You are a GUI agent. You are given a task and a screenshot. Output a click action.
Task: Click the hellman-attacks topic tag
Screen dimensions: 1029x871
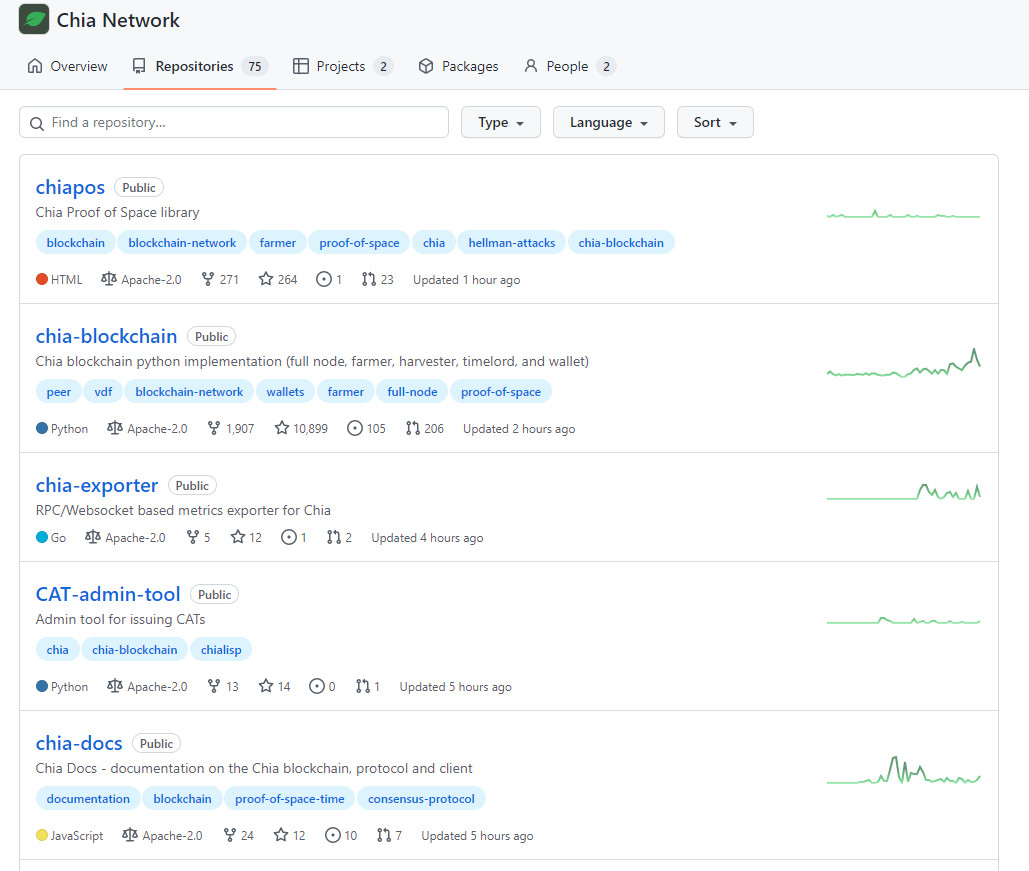click(x=512, y=243)
